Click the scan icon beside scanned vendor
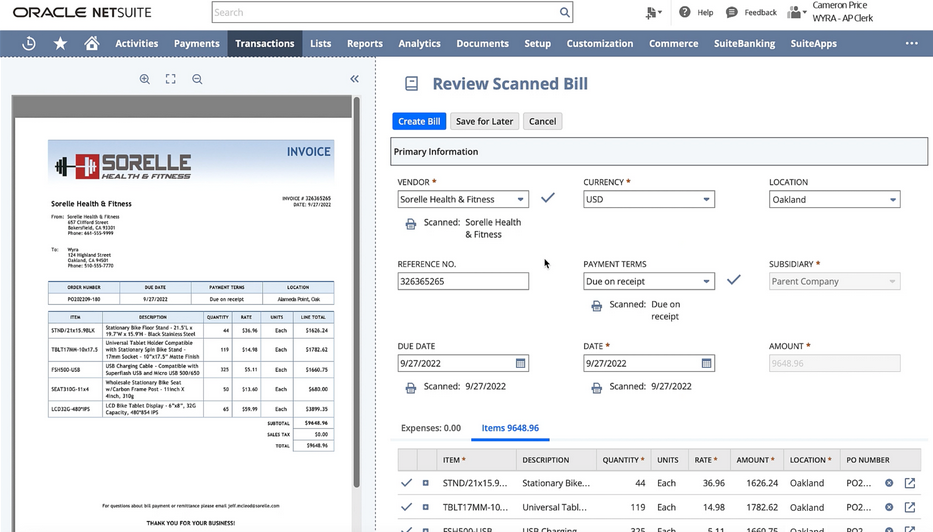933x532 pixels. 411,224
